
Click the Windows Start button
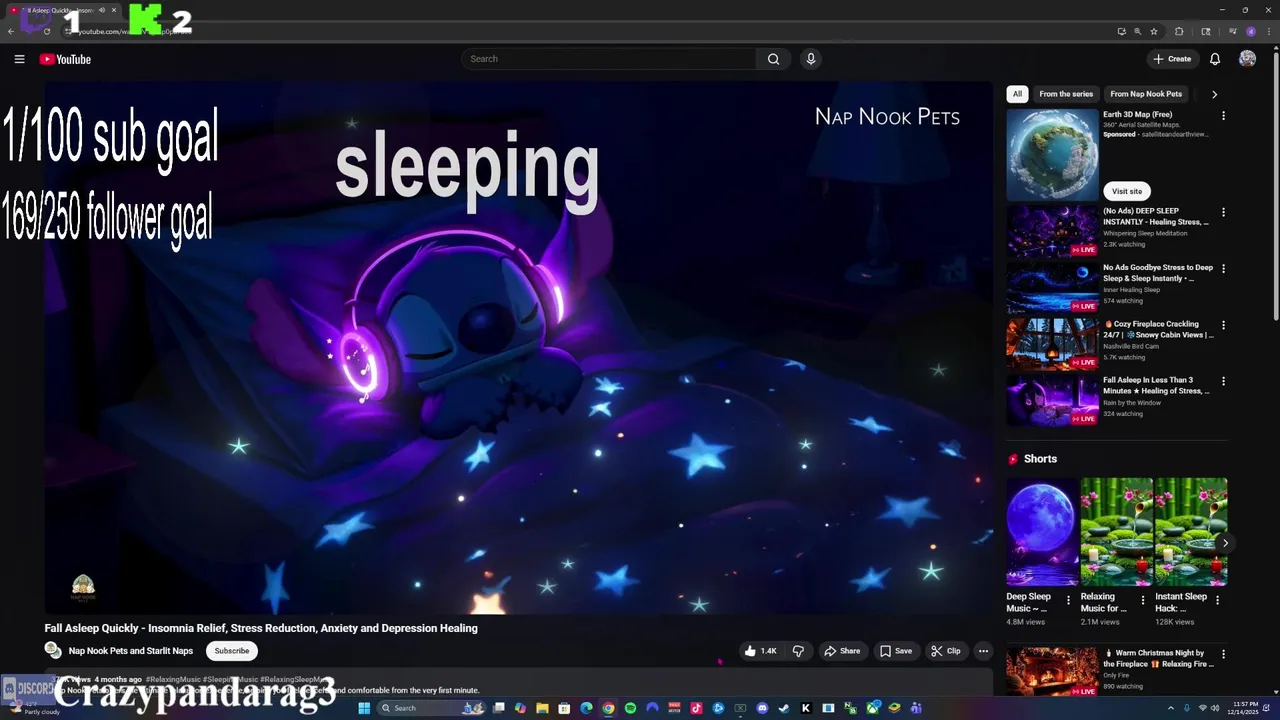(x=365, y=708)
